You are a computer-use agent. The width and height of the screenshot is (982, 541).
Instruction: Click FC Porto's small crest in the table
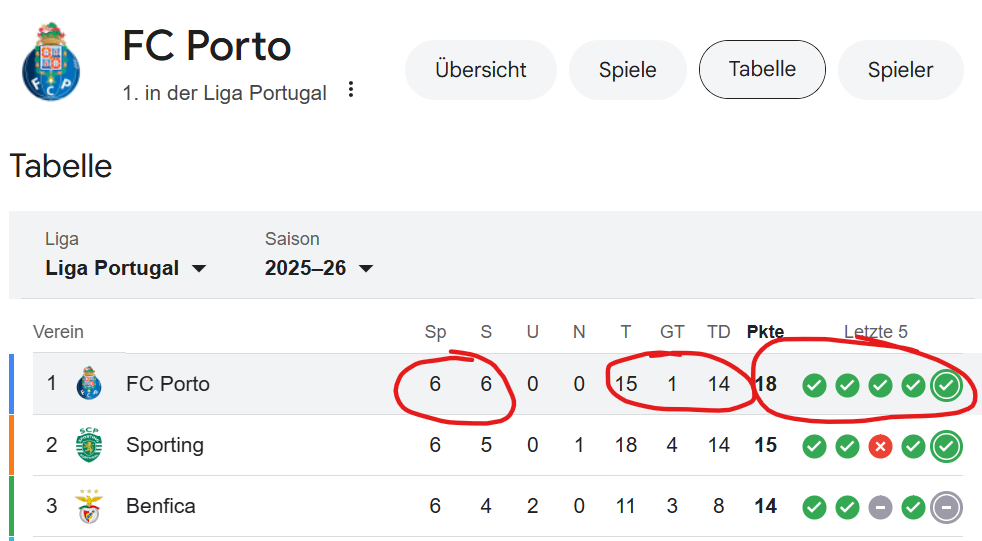[90, 384]
